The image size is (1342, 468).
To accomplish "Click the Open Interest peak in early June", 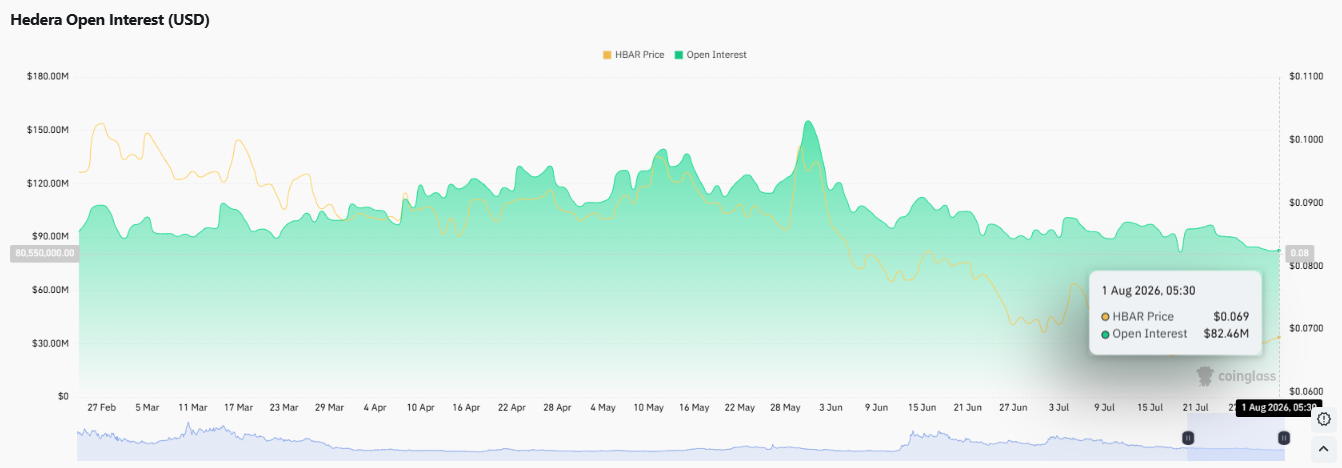I will coord(808,122).
